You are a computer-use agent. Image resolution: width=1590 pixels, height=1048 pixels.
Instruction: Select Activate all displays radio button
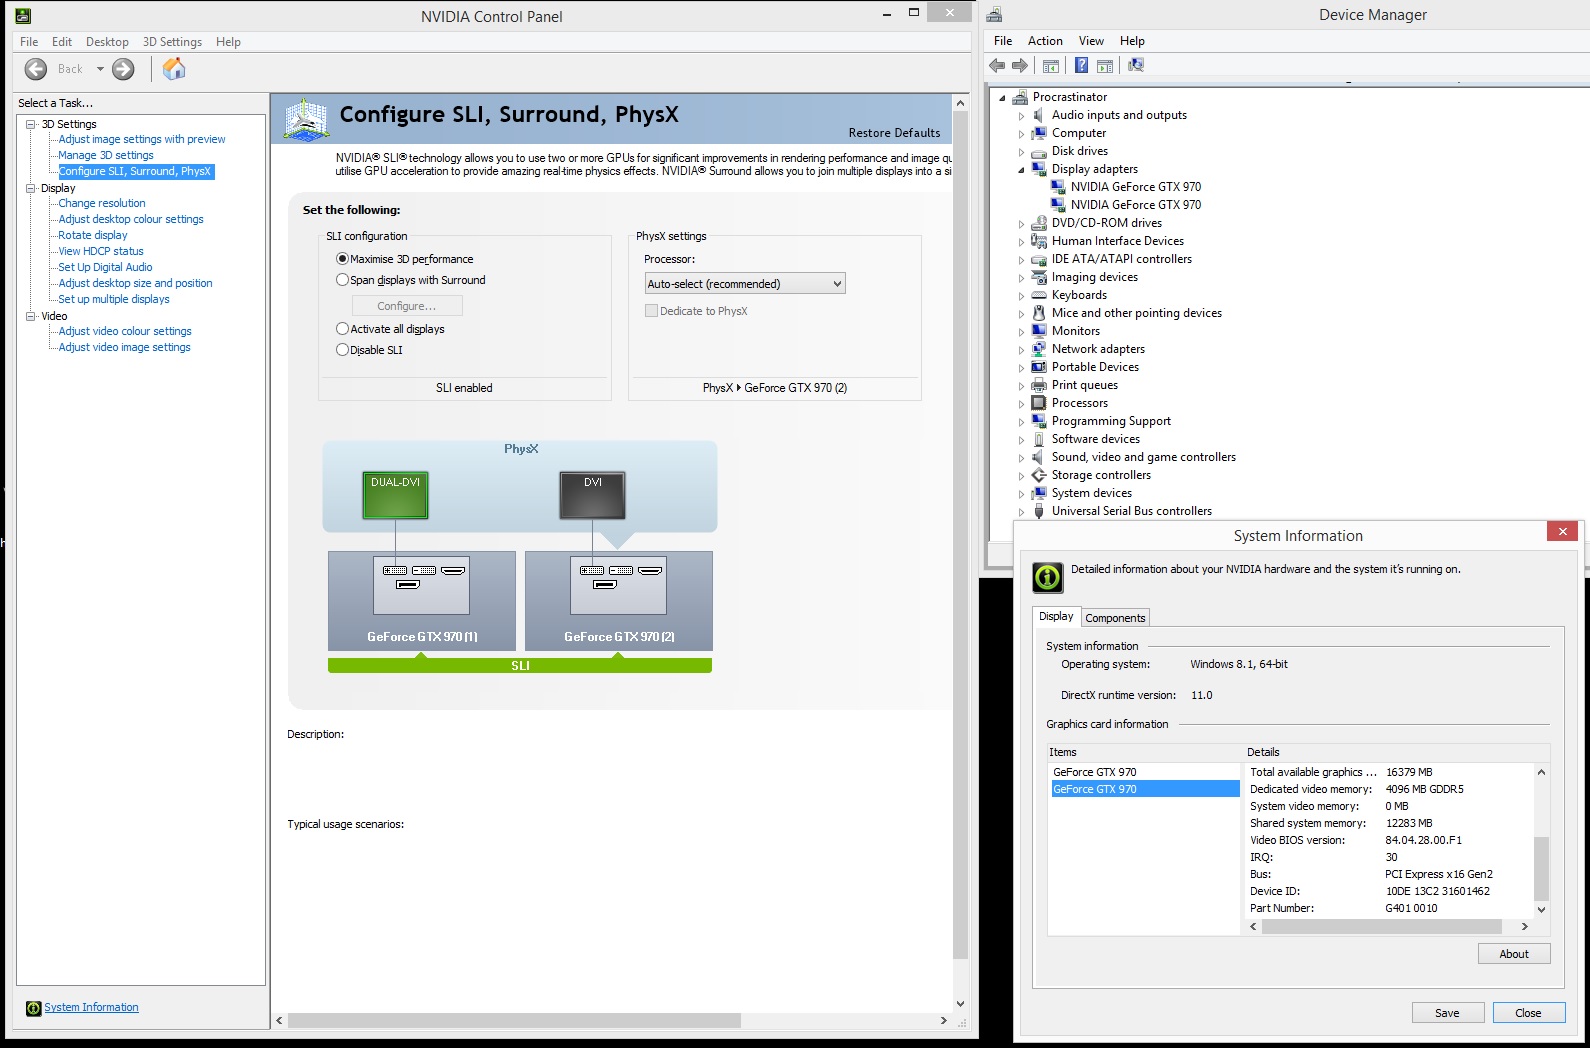tap(342, 329)
